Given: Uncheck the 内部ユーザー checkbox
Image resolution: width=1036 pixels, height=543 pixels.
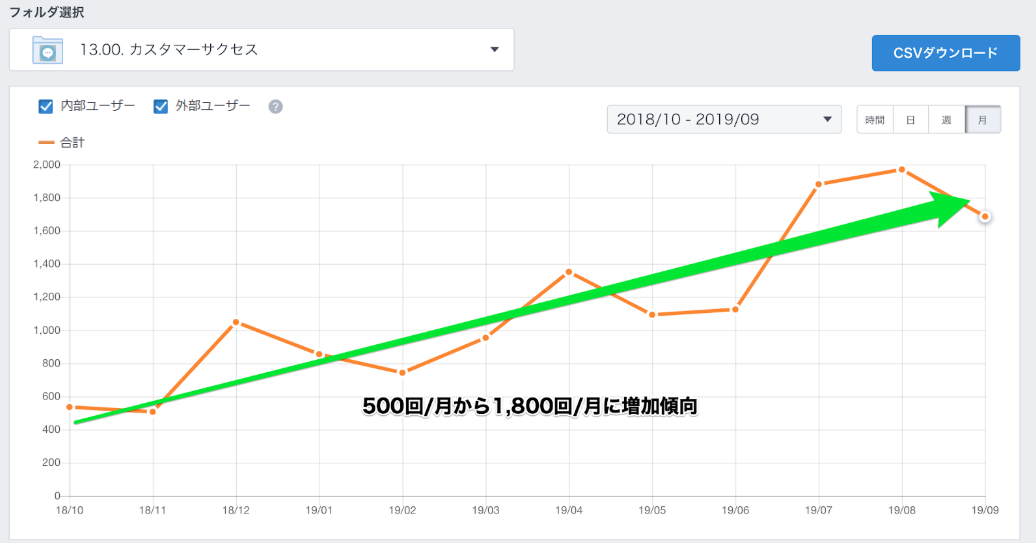Looking at the screenshot, I should (45, 106).
